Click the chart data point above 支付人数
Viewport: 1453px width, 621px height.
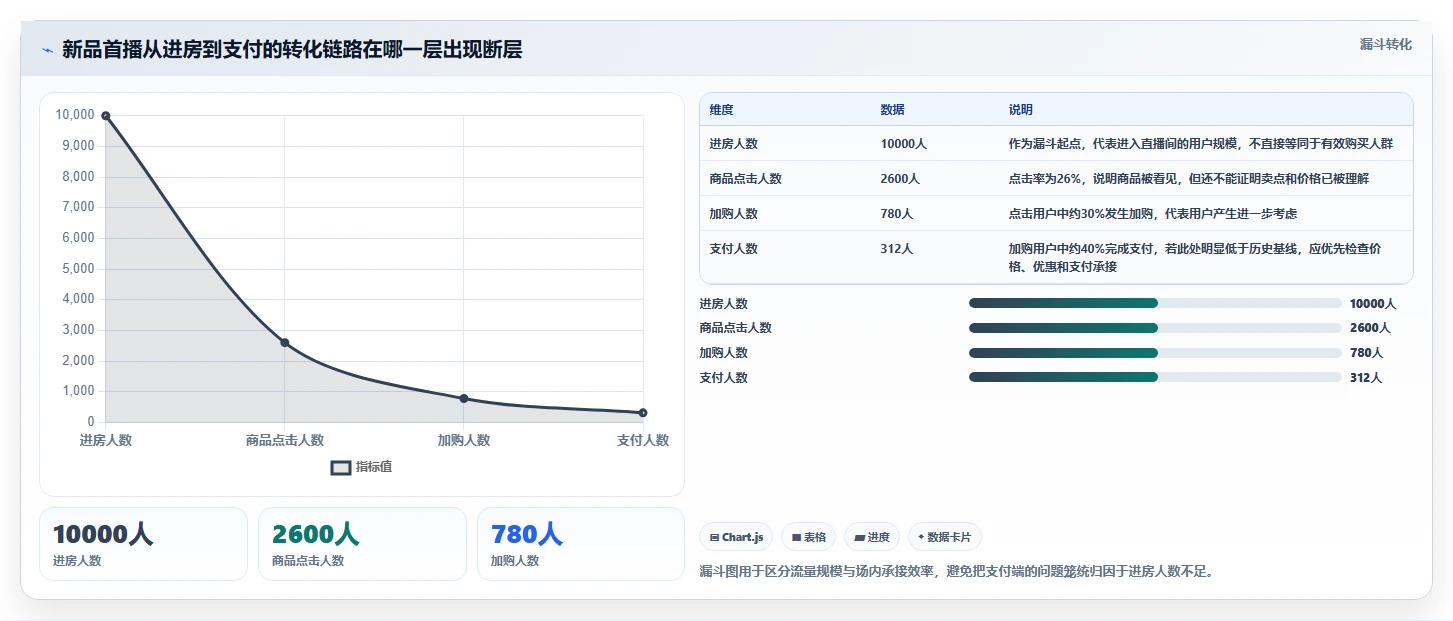tap(643, 413)
